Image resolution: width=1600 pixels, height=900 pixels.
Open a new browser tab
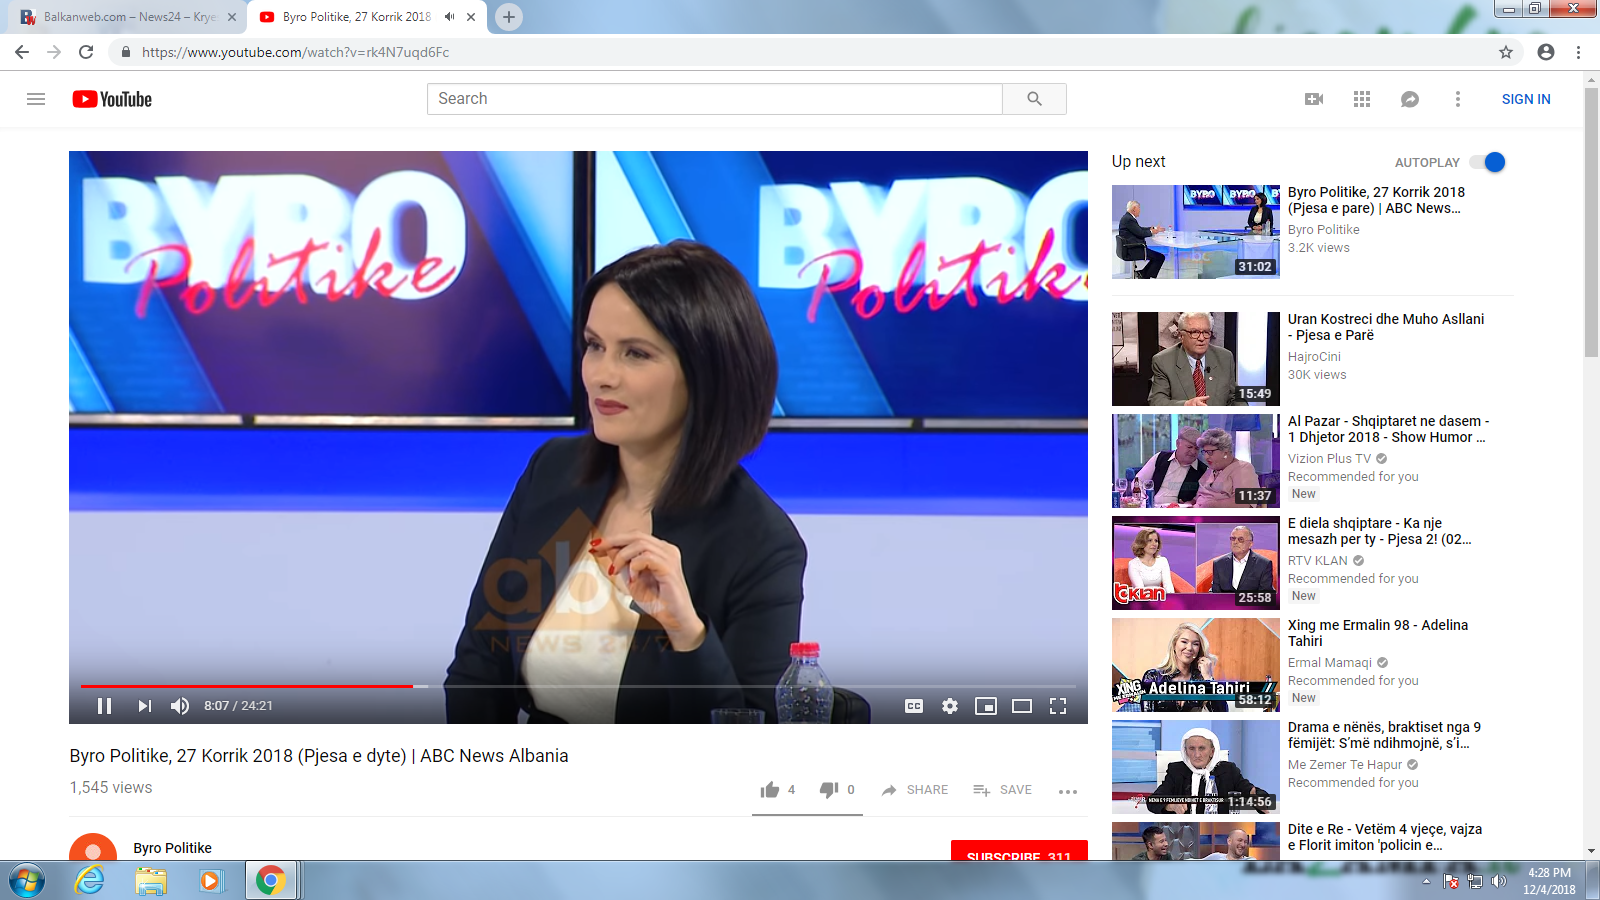tap(509, 17)
